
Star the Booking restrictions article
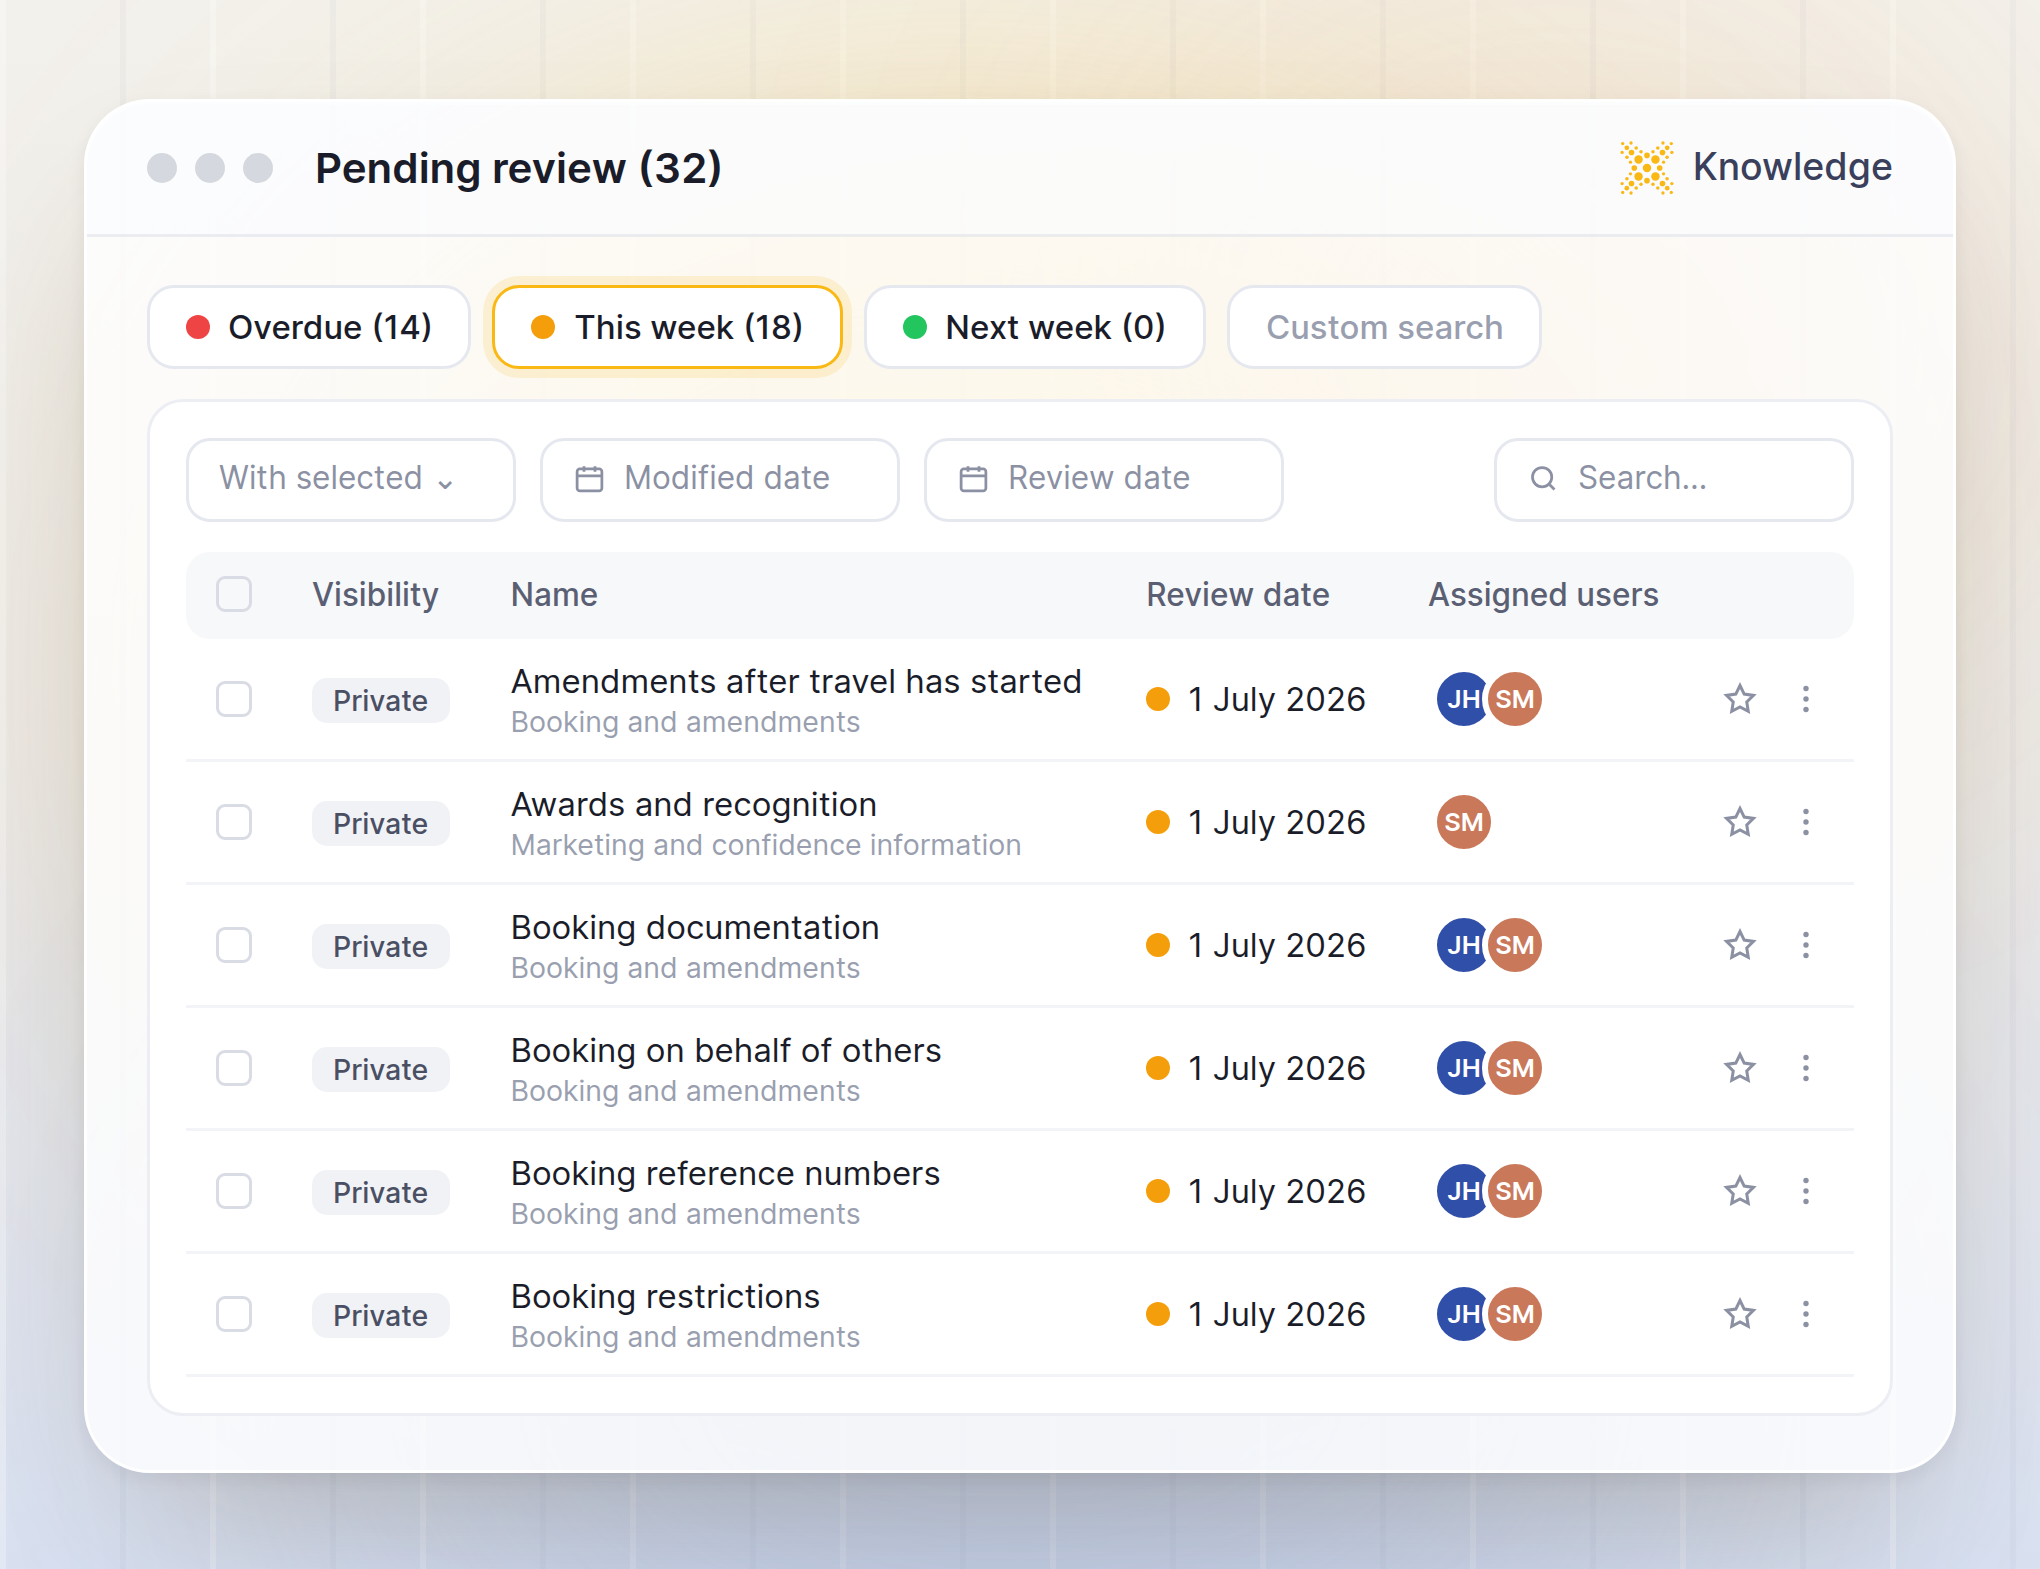(1740, 1314)
